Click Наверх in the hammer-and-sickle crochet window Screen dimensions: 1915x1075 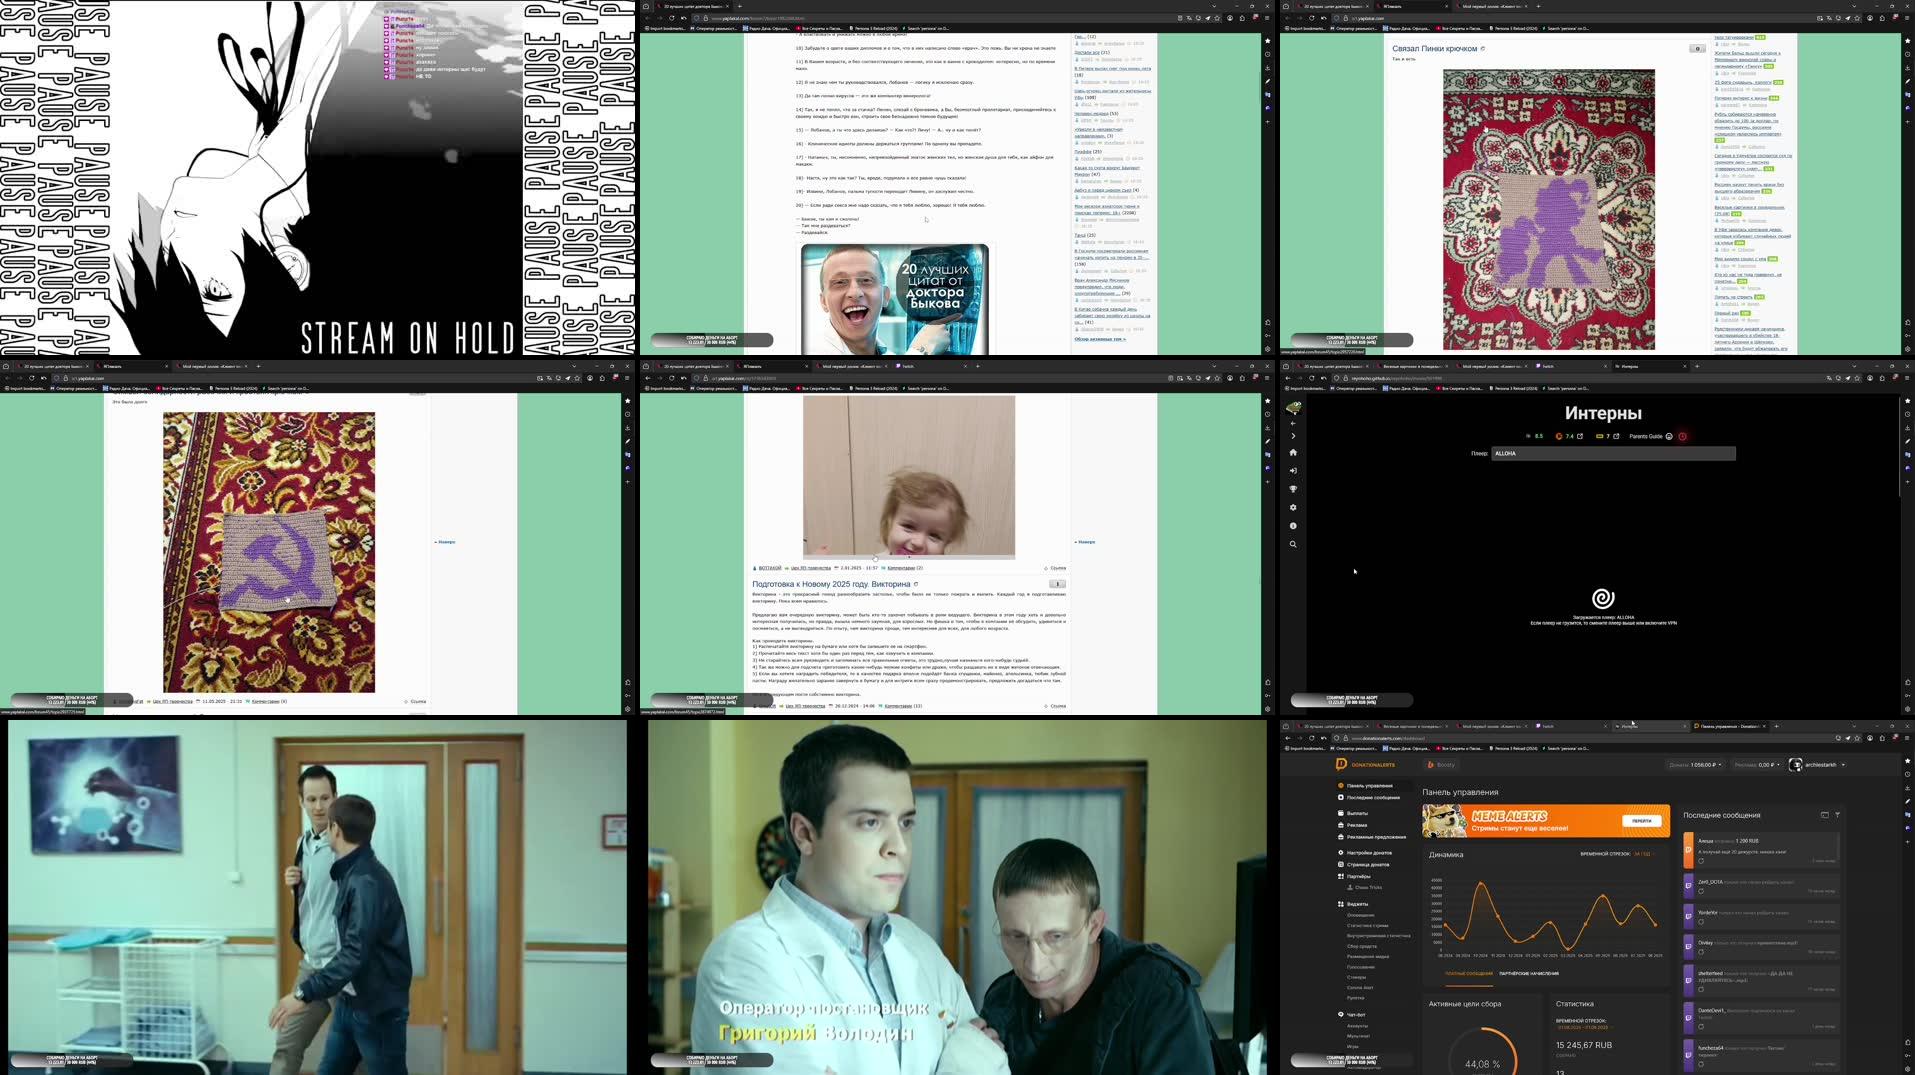tap(445, 542)
